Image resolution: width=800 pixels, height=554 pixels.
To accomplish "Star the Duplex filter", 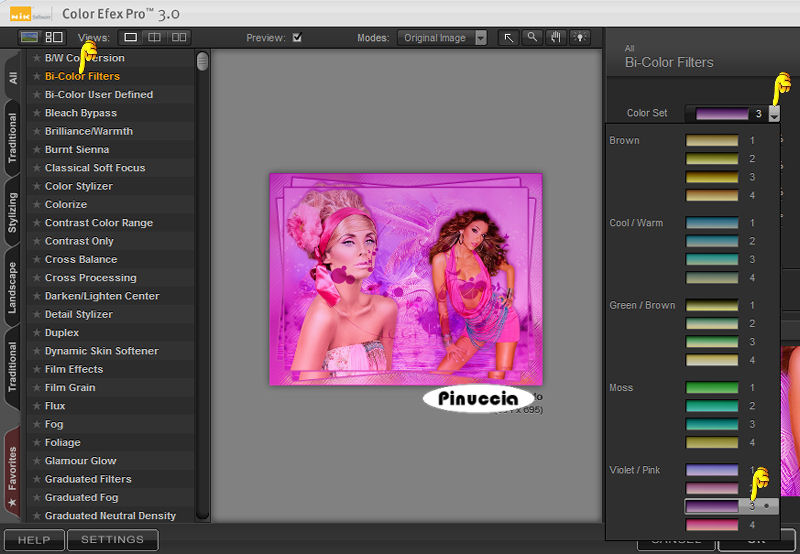I will click(36, 333).
